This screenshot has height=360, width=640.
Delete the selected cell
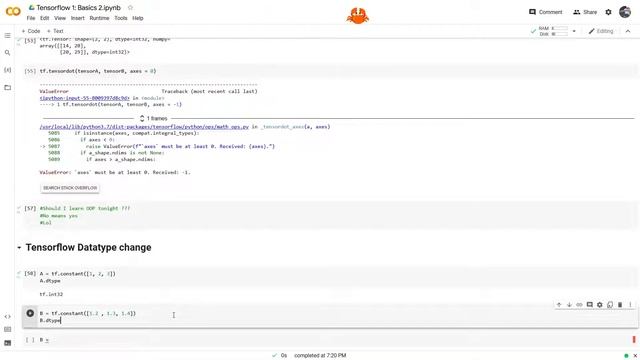(x=620, y=305)
